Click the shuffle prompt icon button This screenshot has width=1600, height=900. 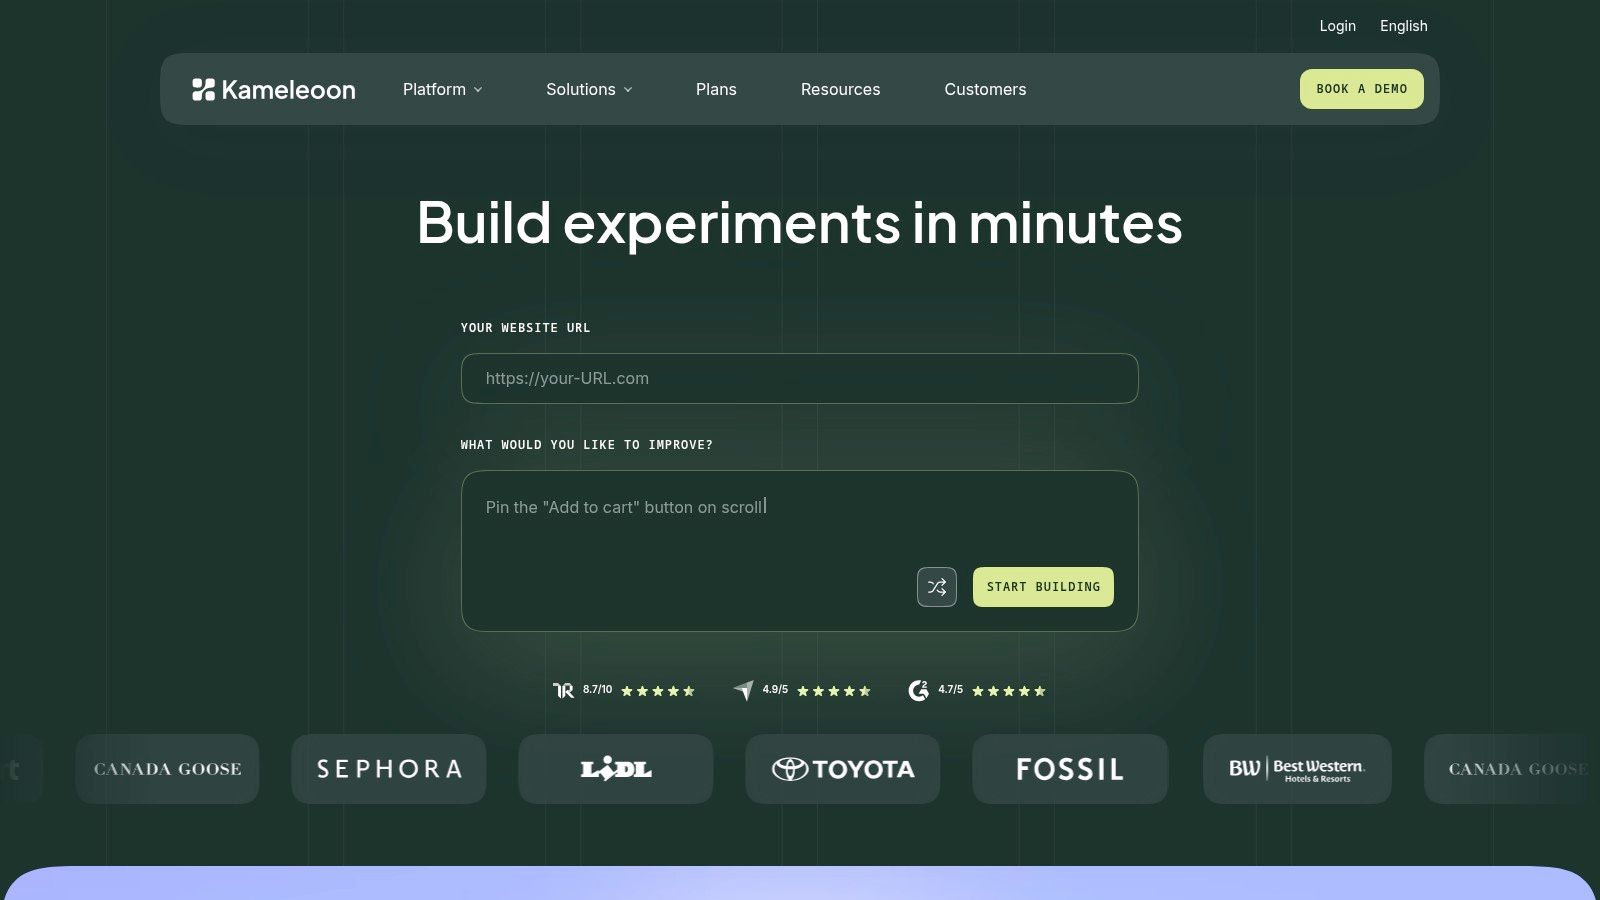[937, 587]
